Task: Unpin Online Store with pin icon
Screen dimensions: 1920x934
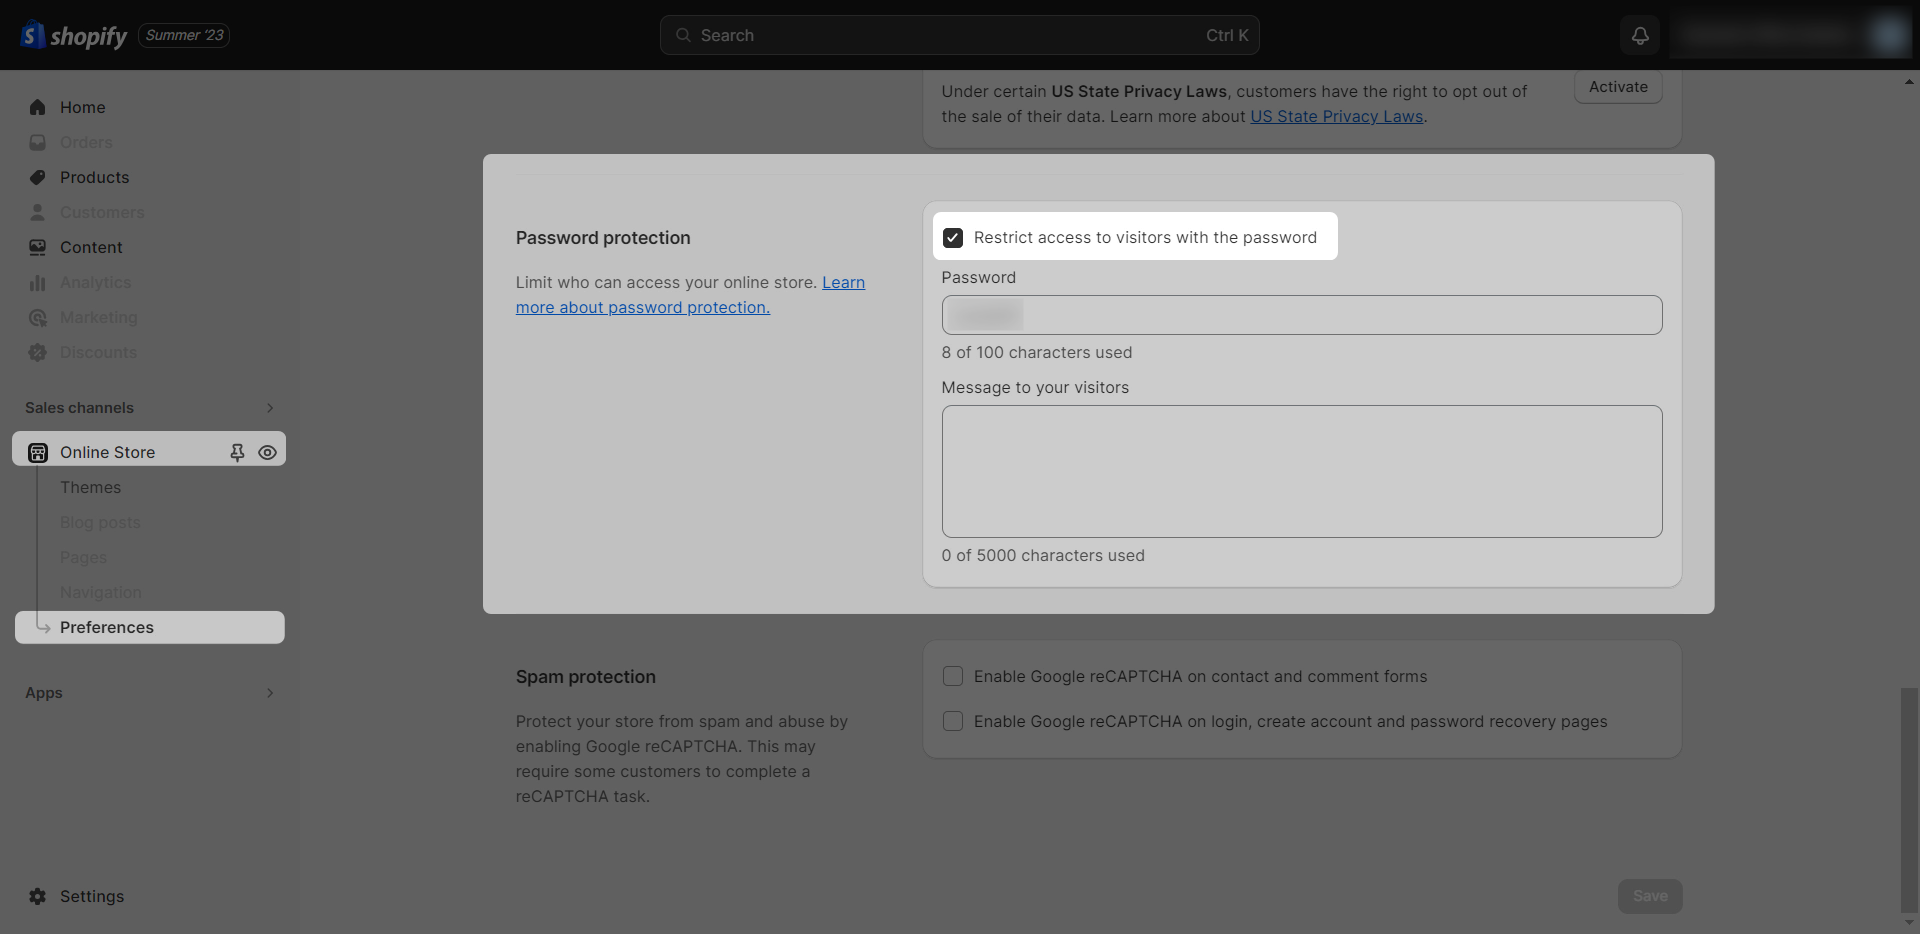Action: (237, 452)
